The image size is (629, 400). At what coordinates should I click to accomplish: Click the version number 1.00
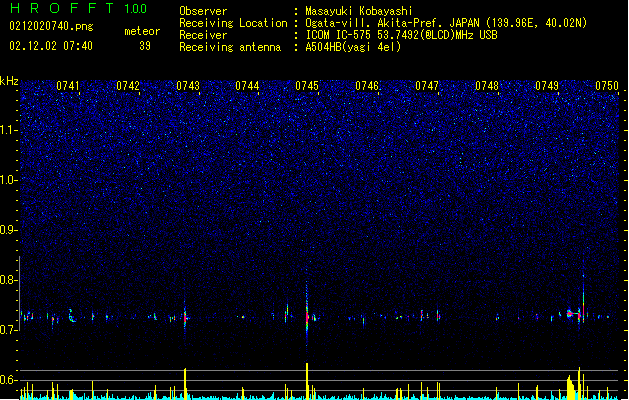(136, 8)
